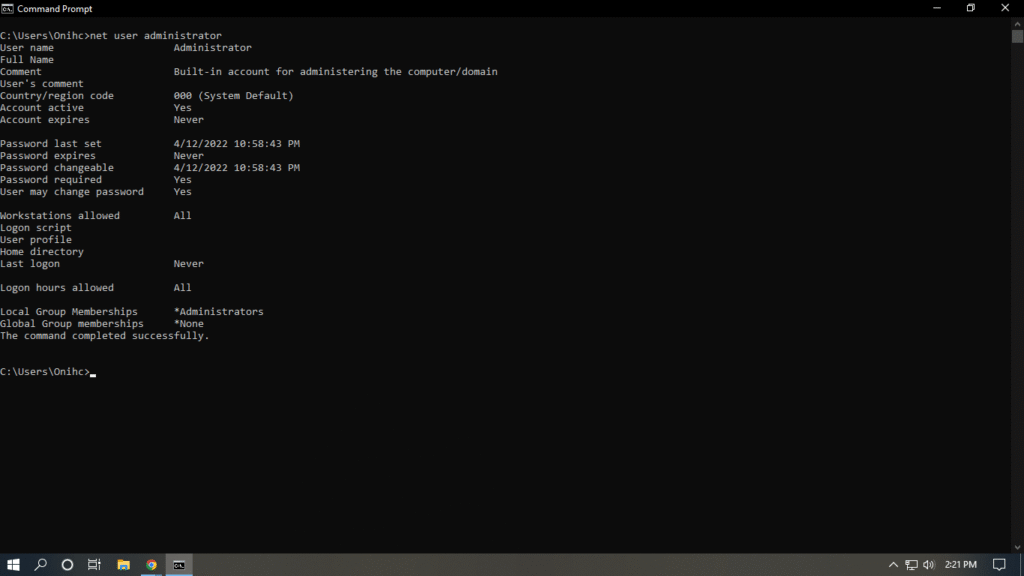Click the 2:21 PM taskbar clock
The image size is (1024, 576).
tap(960, 565)
